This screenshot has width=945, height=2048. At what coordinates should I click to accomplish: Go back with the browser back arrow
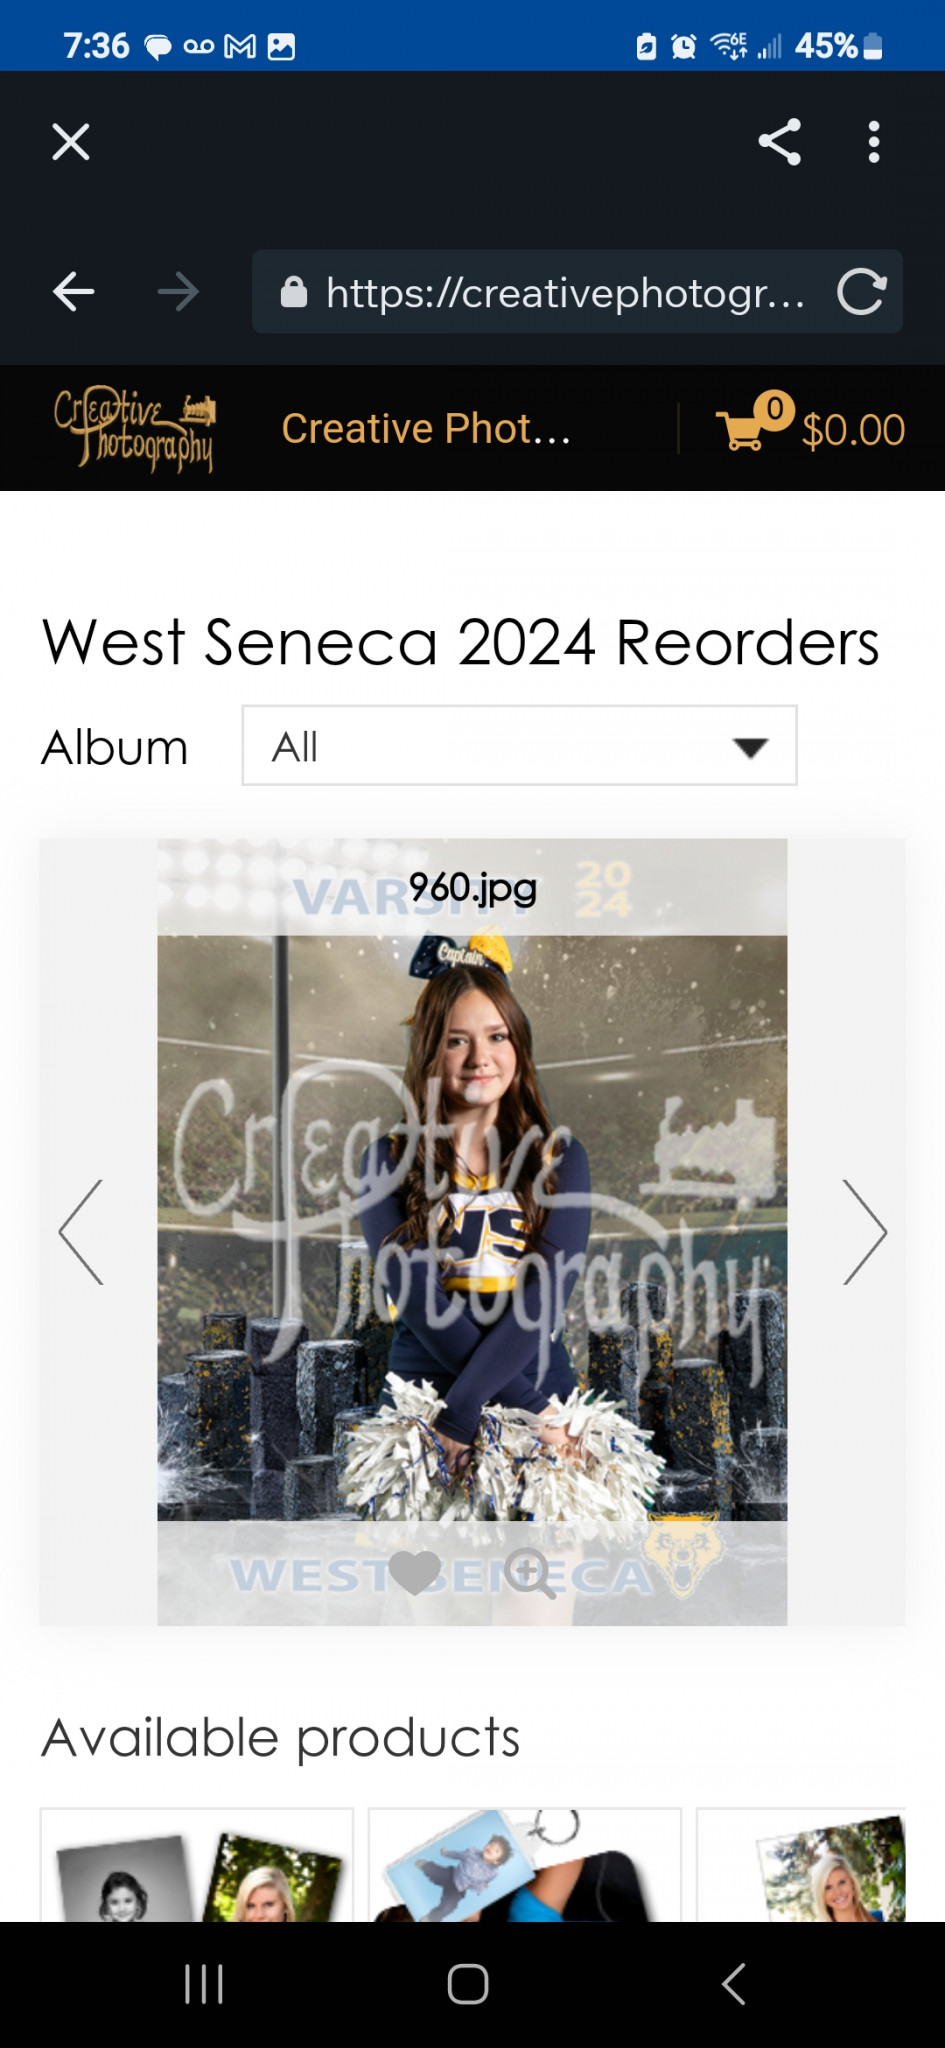coord(74,292)
